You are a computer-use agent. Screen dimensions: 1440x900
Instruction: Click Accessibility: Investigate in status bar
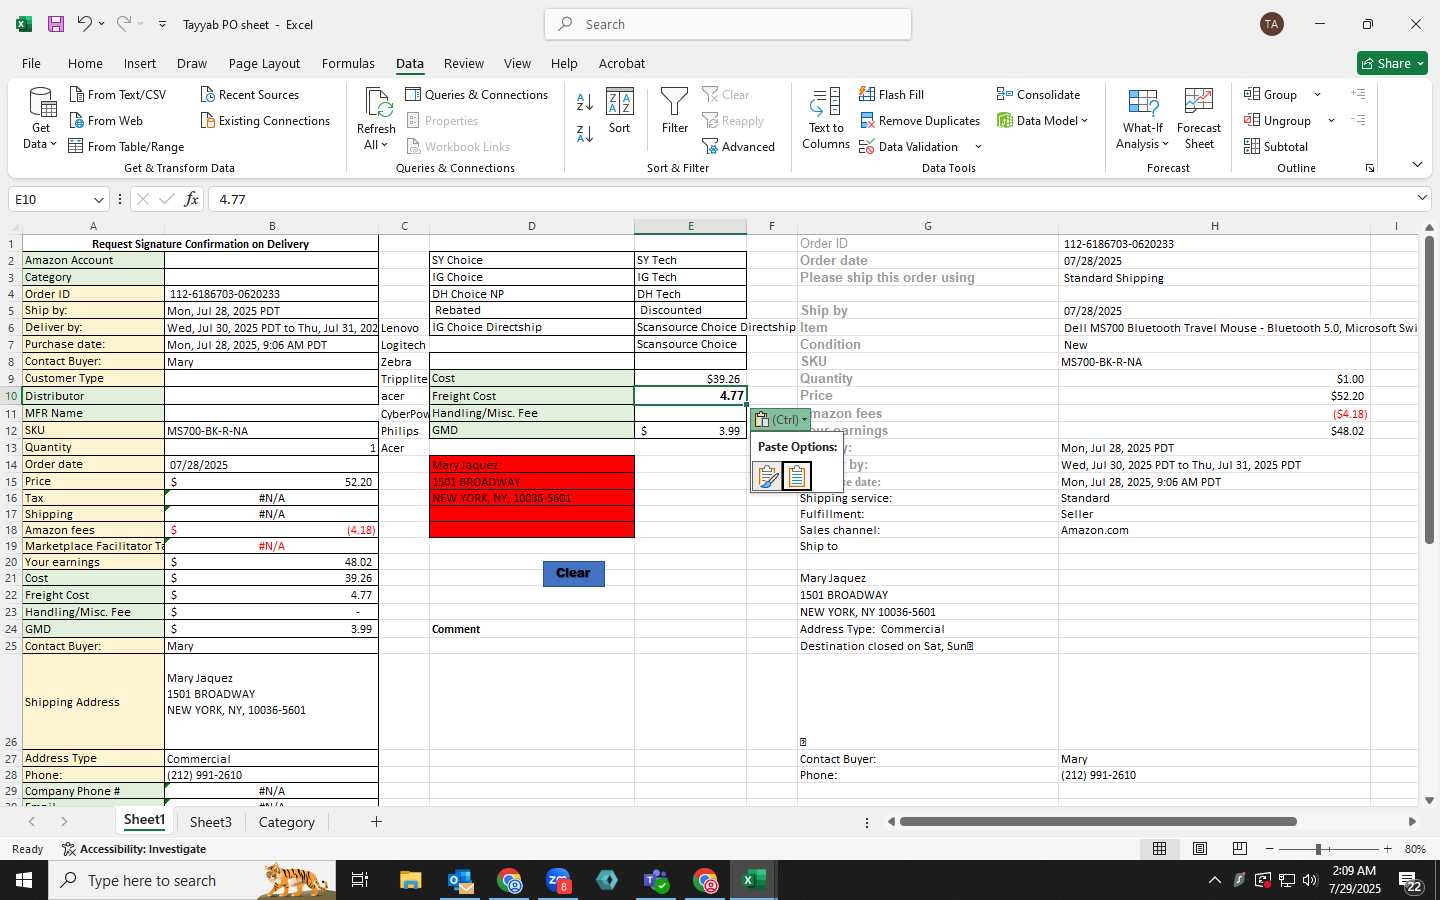point(134,849)
